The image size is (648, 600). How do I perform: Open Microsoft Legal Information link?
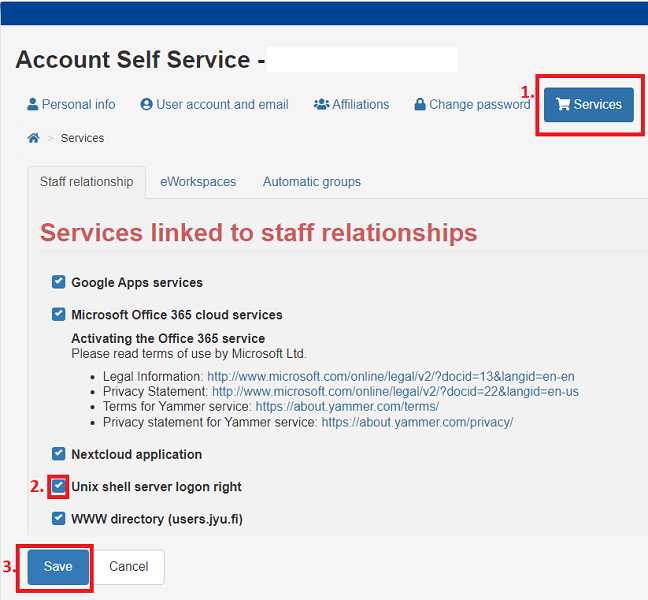tap(392, 376)
